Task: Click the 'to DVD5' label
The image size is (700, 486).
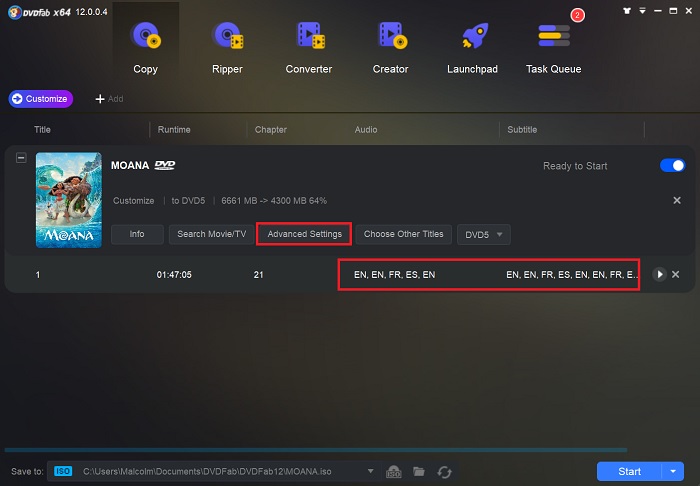Action: tap(188, 201)
